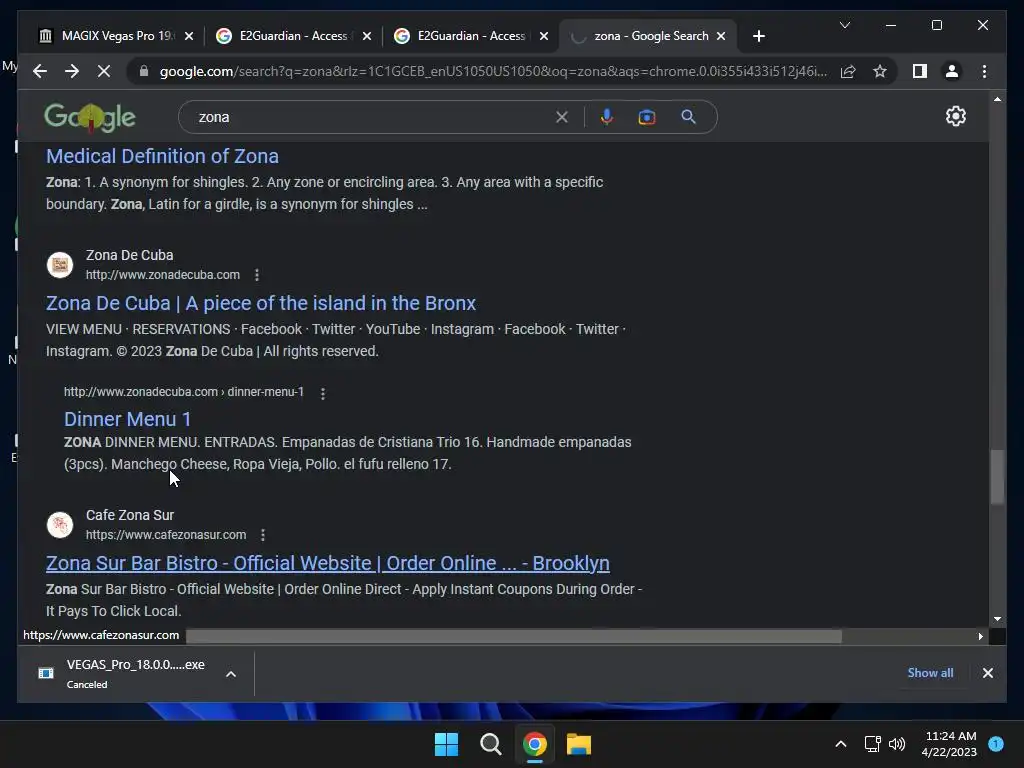The width and height of the screenshot is (1024, 768).
Task: Select the zona Google Search tab
Action: click(648, 36)
